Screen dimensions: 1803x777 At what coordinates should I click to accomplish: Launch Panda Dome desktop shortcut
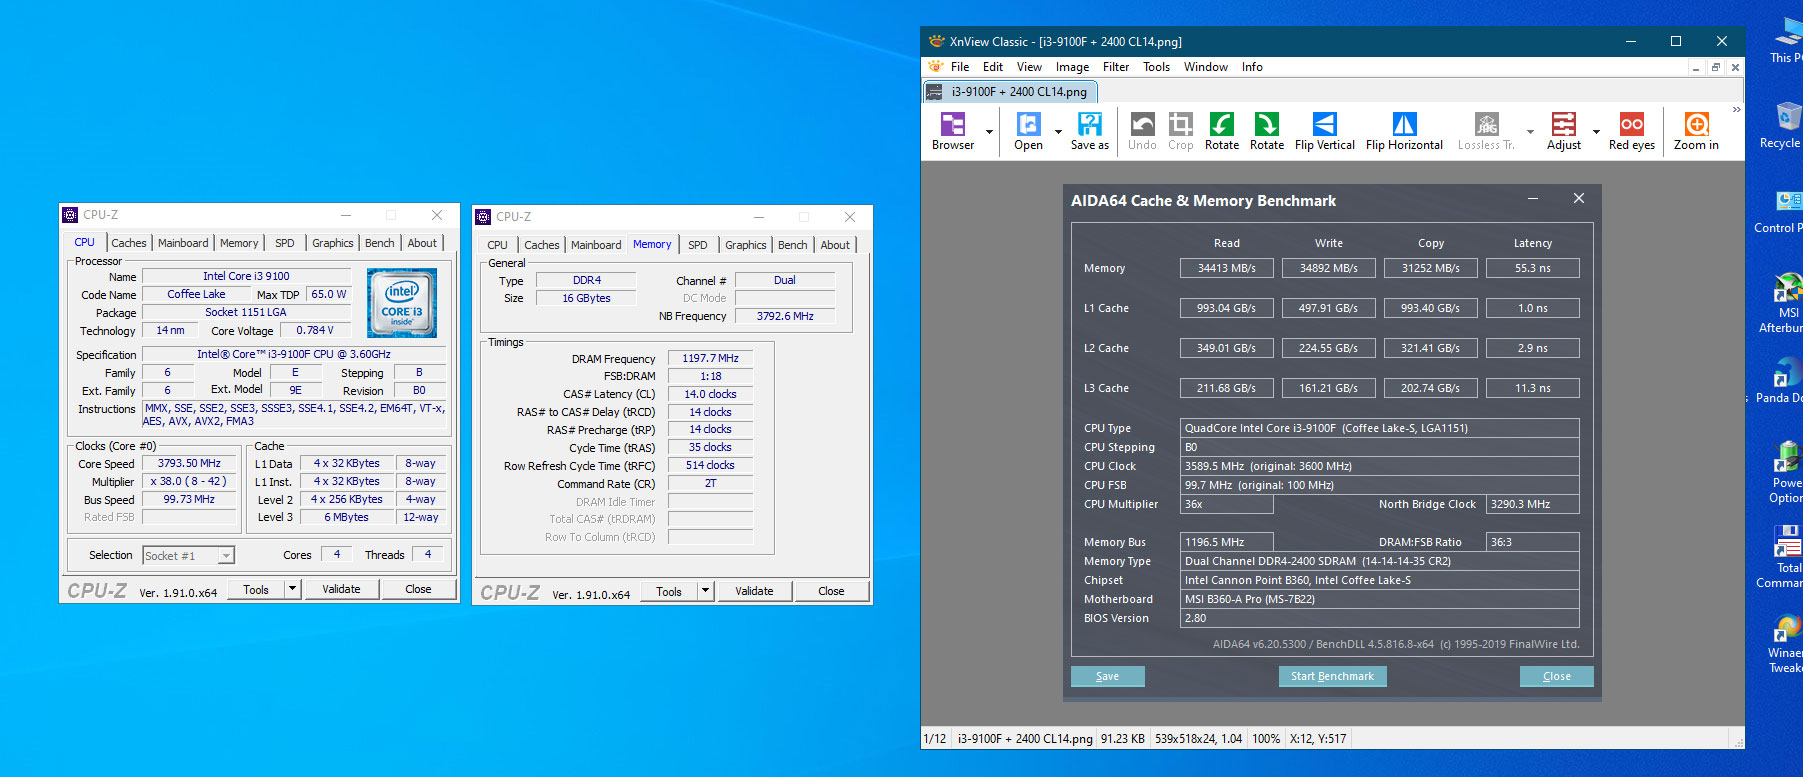pos(1782,380)
